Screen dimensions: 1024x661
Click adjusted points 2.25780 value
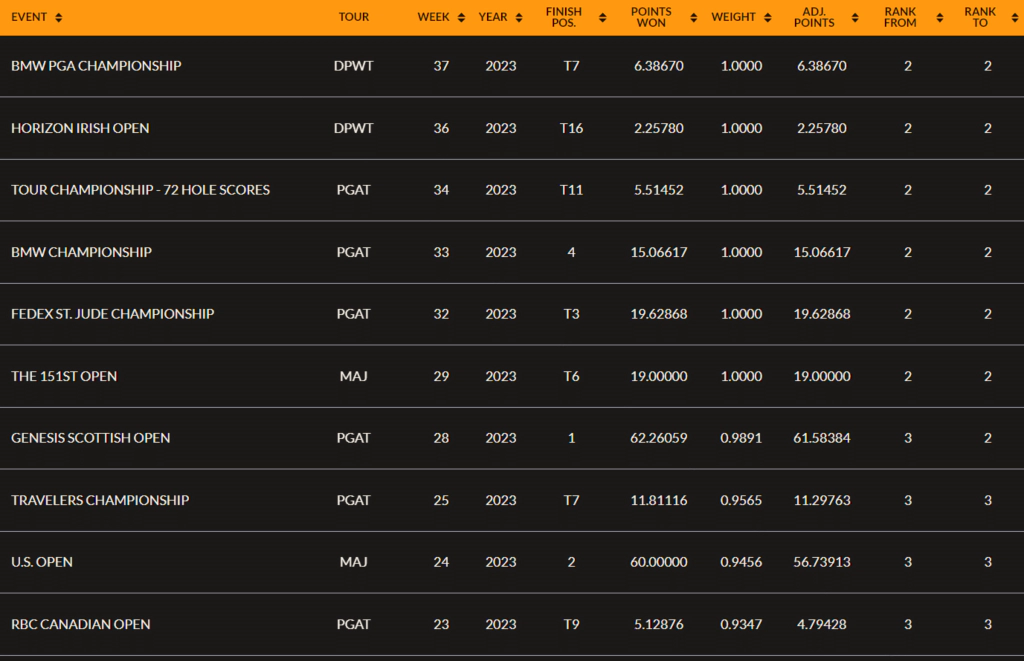[x=822, y=128]
